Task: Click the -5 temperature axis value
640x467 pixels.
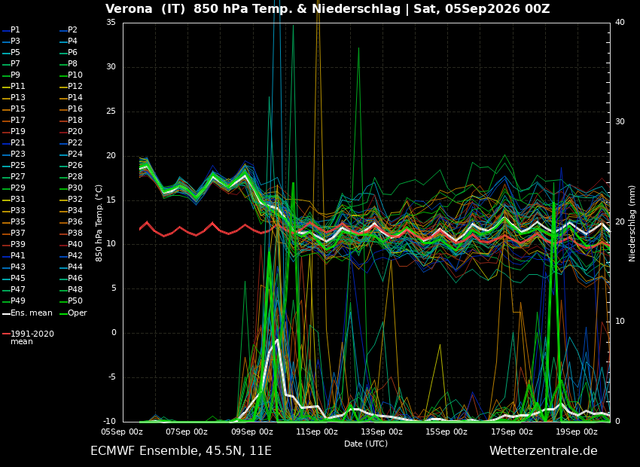Action: [x=112, y=377]
